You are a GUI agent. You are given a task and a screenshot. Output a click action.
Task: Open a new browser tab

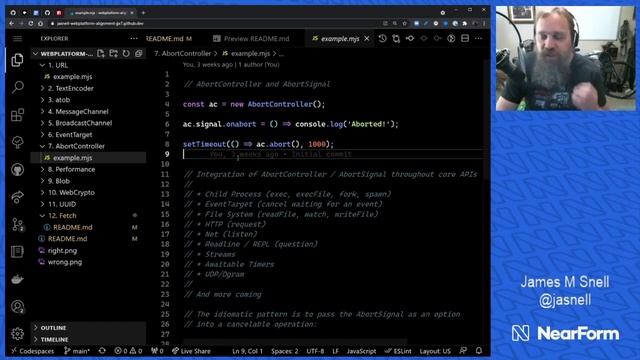pyautogui.click(x=143, y=13)
